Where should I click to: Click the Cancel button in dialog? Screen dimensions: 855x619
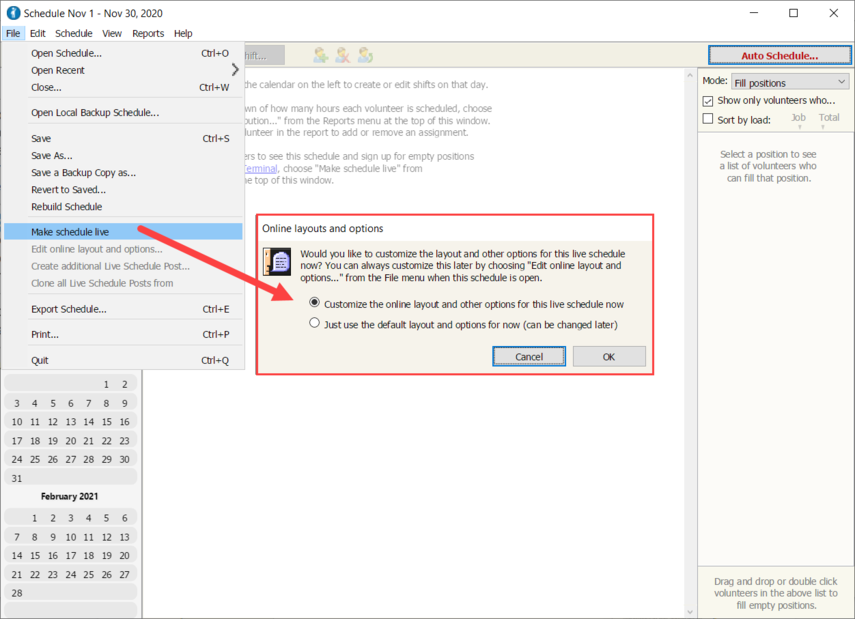529,357
